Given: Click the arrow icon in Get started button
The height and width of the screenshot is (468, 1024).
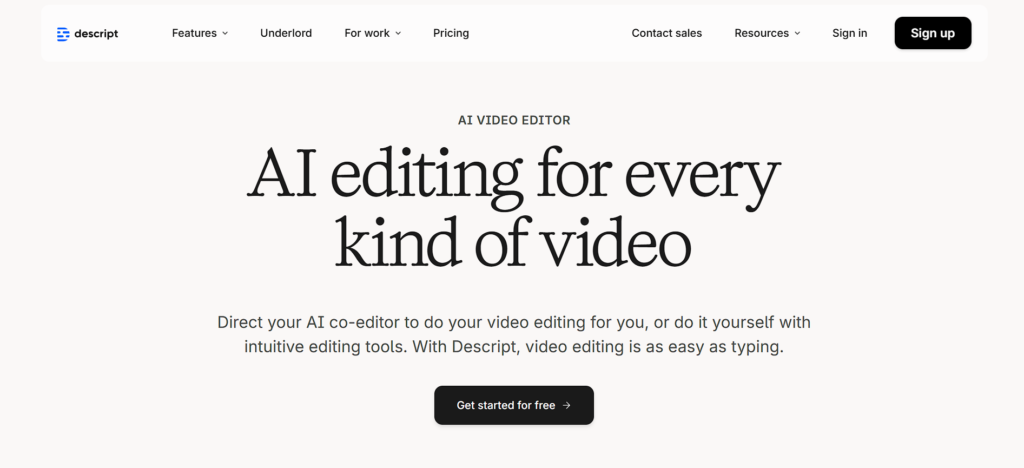Looking at the screenshot, I should point(567,405).
